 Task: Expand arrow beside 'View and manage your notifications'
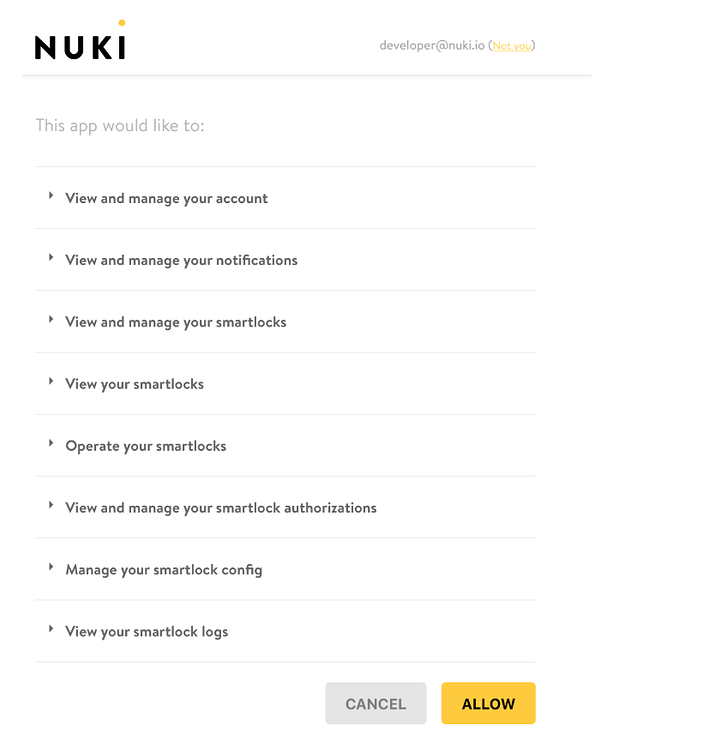pyautogui.click(x=51, y=257)
